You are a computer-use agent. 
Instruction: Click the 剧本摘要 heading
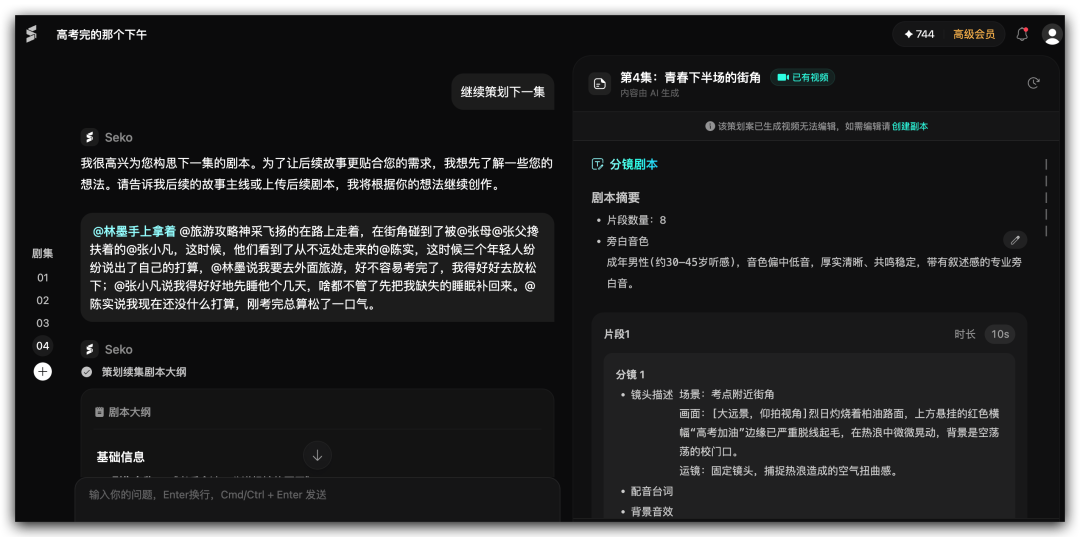coord(616,198)
